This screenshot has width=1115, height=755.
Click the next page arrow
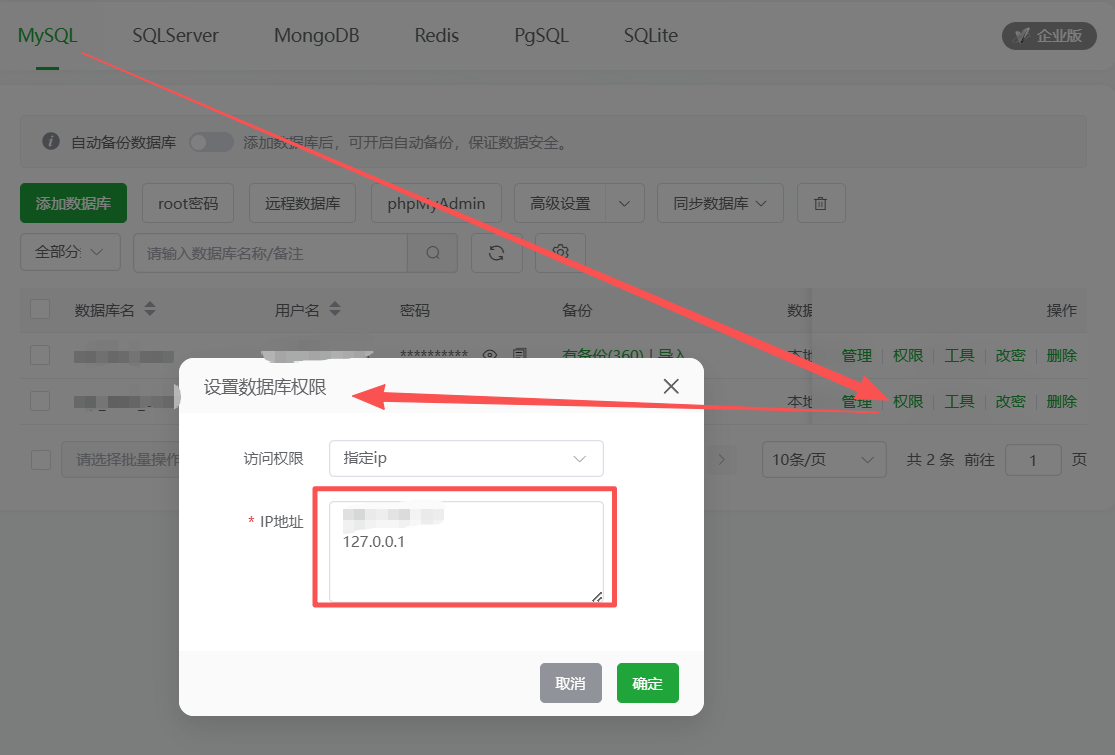click(x=722, y=459)
